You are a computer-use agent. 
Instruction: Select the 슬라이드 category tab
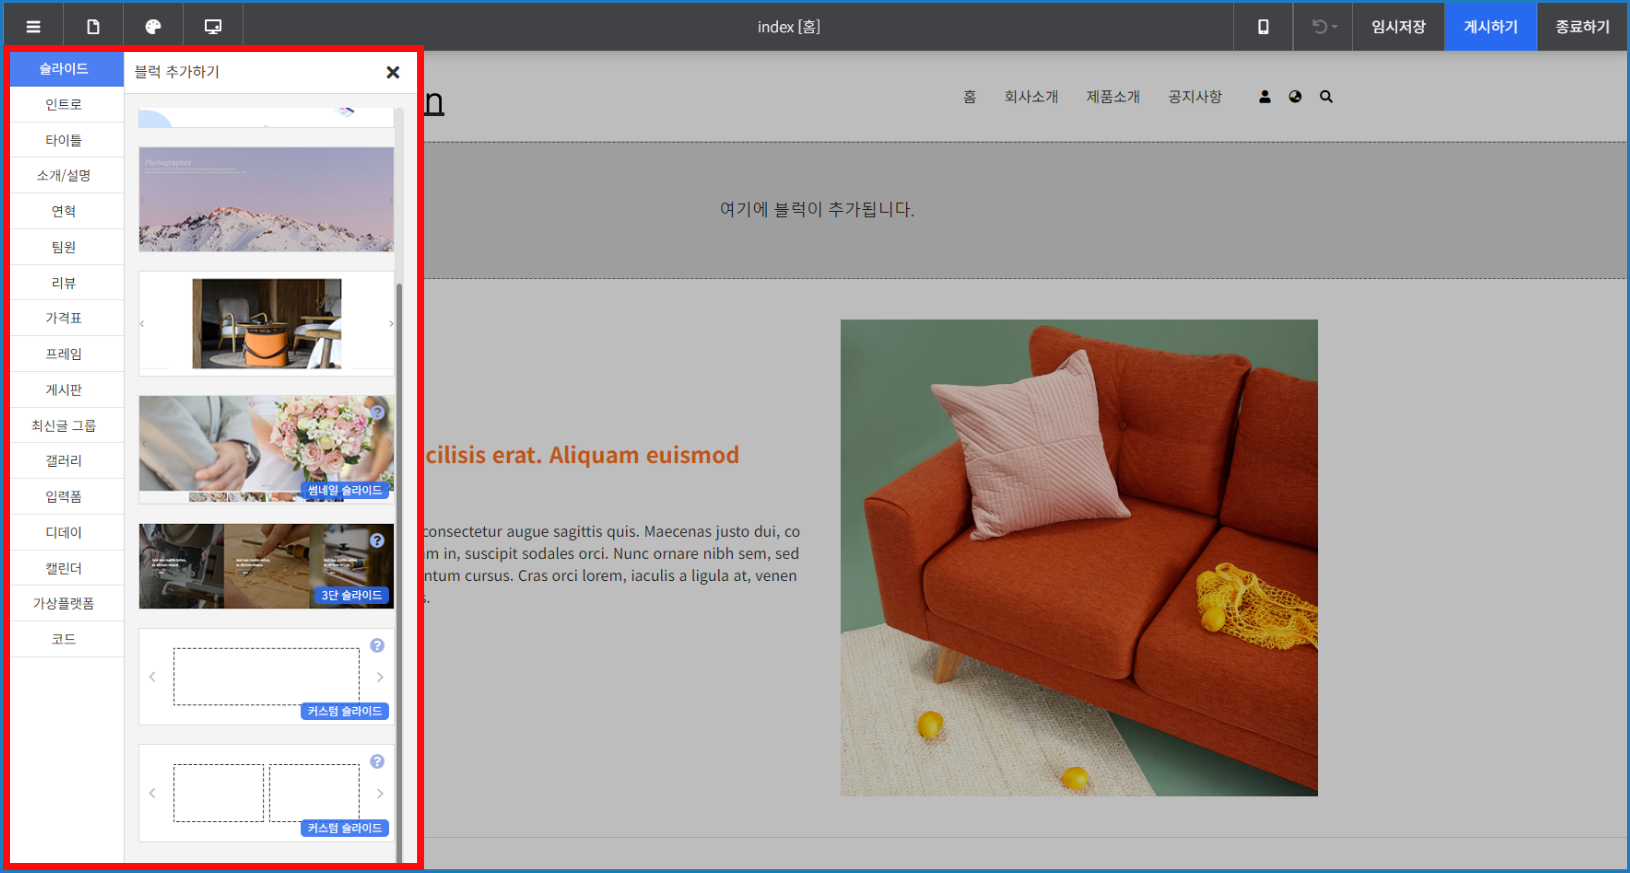pos(64,69)
